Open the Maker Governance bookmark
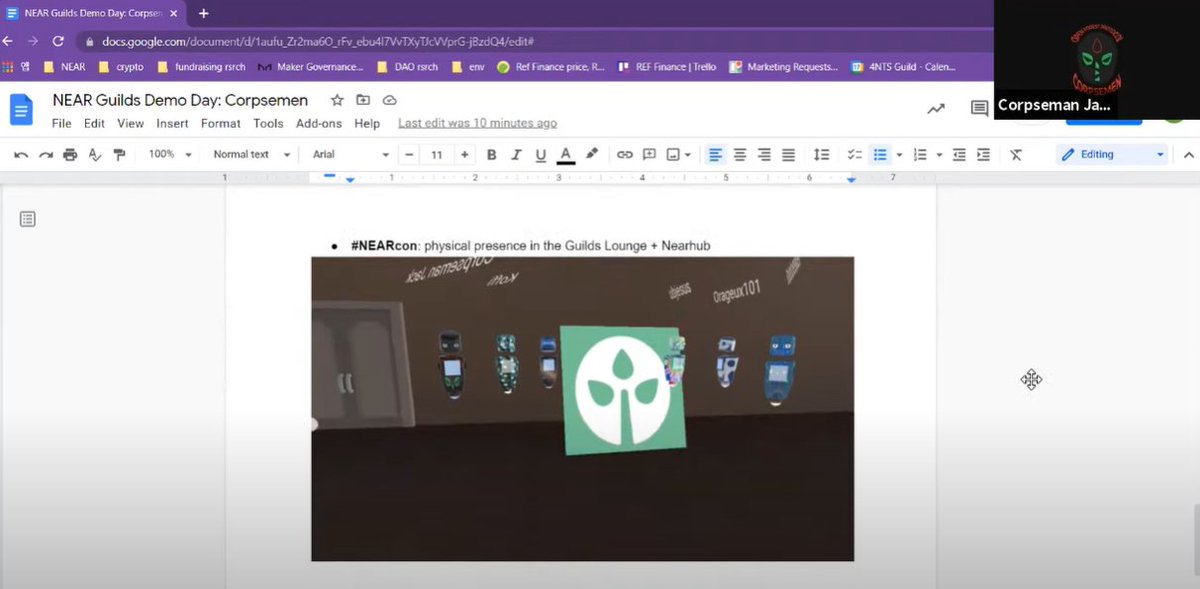The width and height of the screenshot is (1200, 589). point(310,67)
